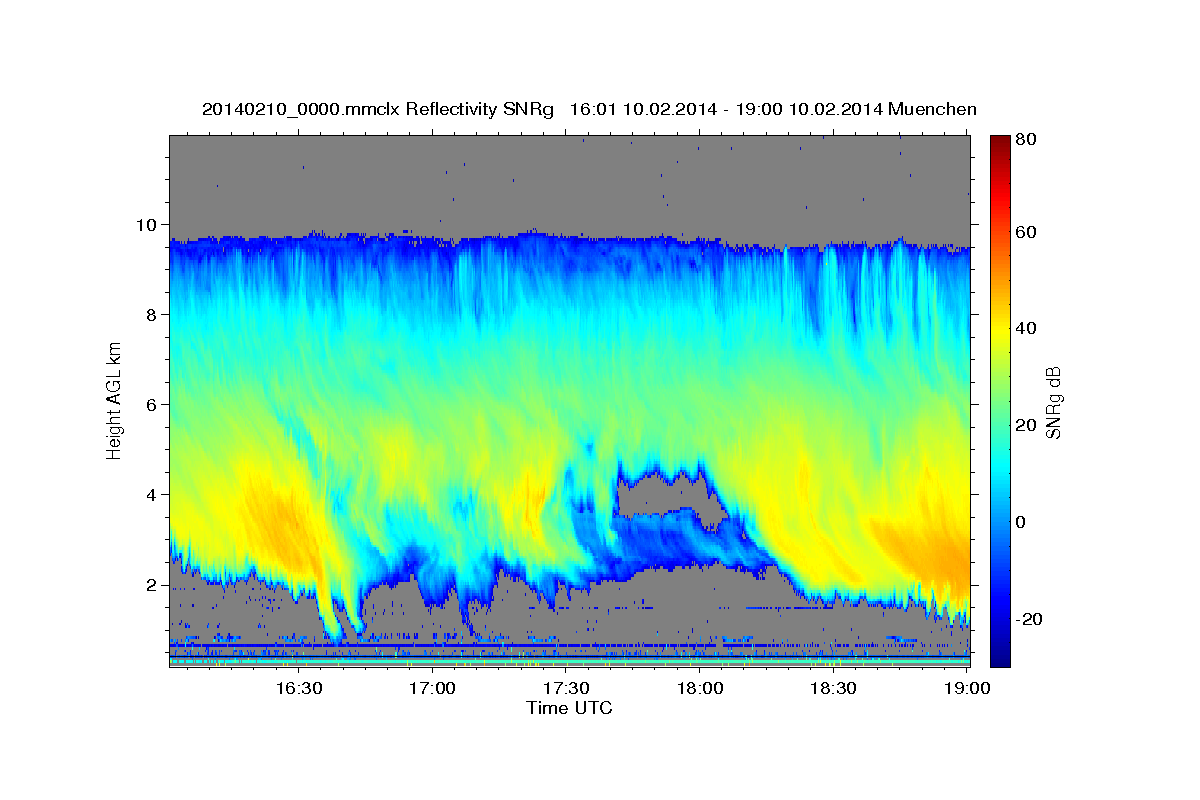
Task: Click the 'Time UTC' axis label
Action: click(x=569, y=708)
